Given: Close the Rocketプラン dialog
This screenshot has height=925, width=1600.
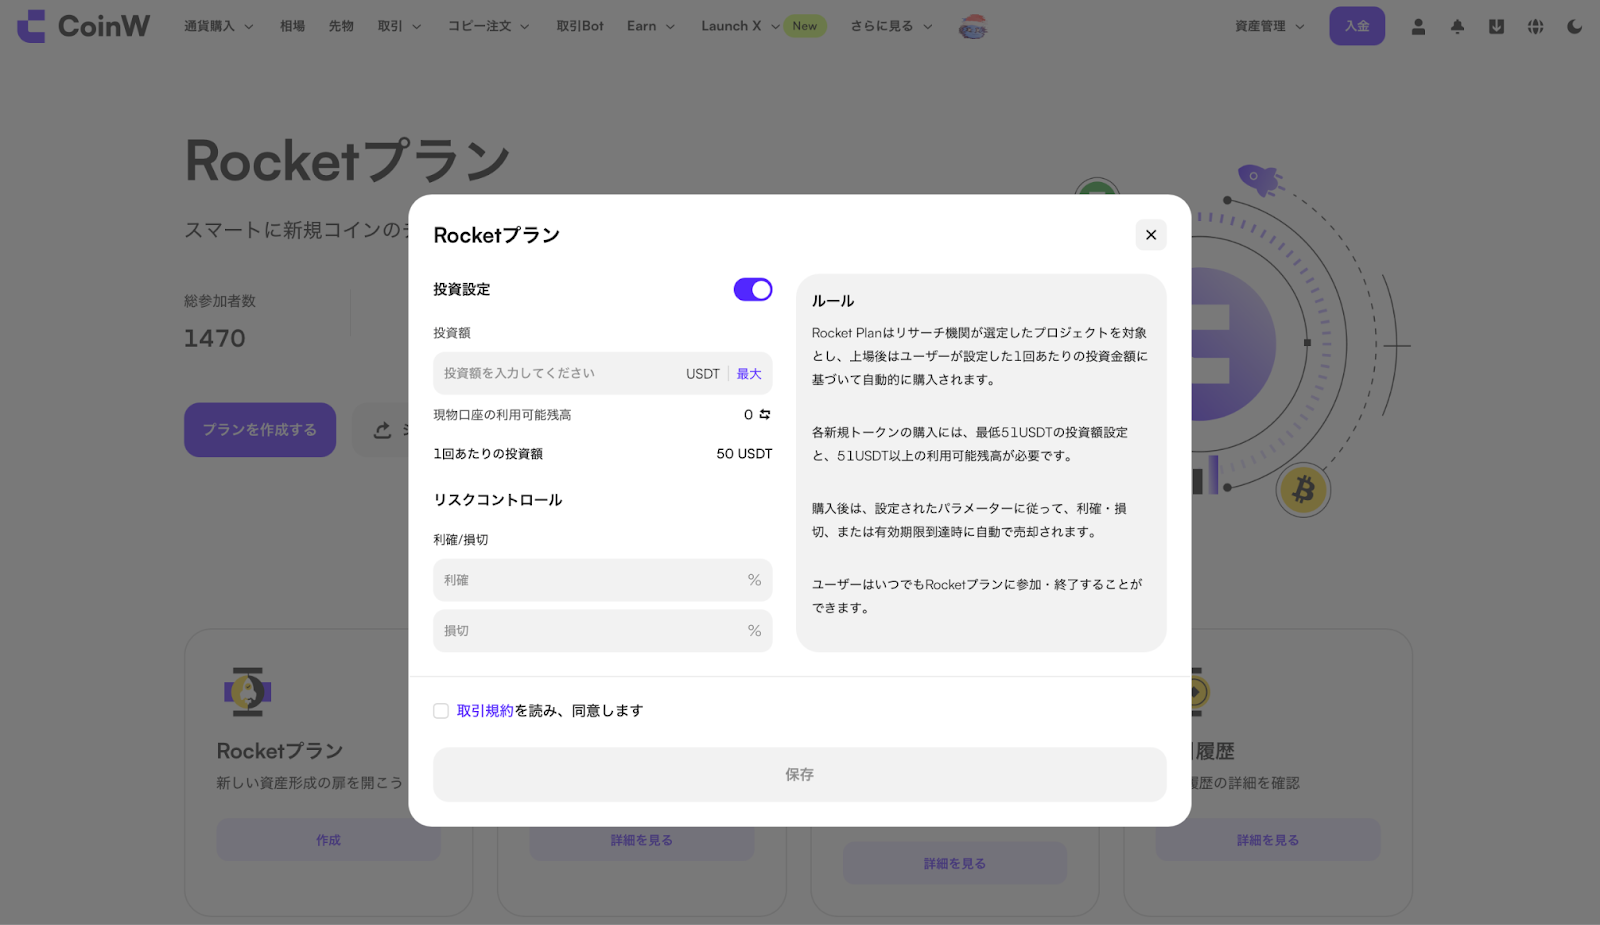Looking at the screenshot, I should [1151, 235].
